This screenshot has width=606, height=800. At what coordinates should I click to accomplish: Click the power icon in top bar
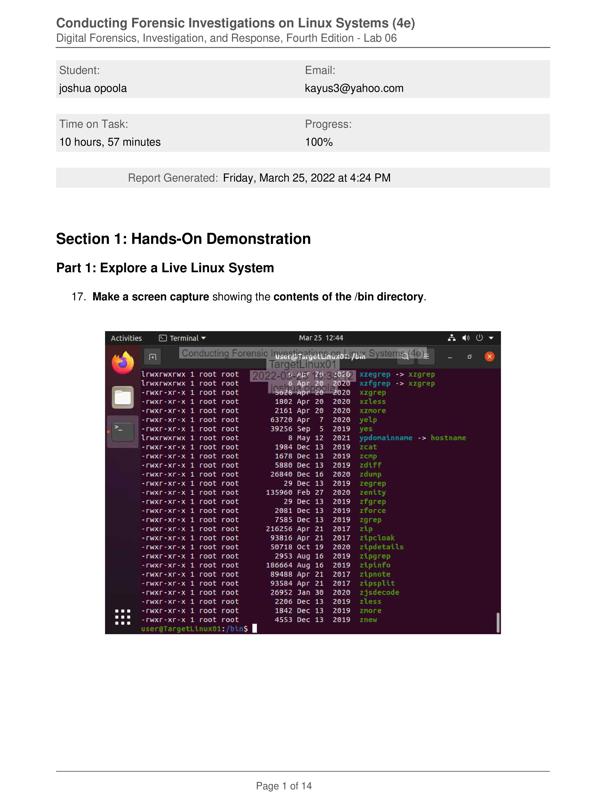[x=479, y=338]
